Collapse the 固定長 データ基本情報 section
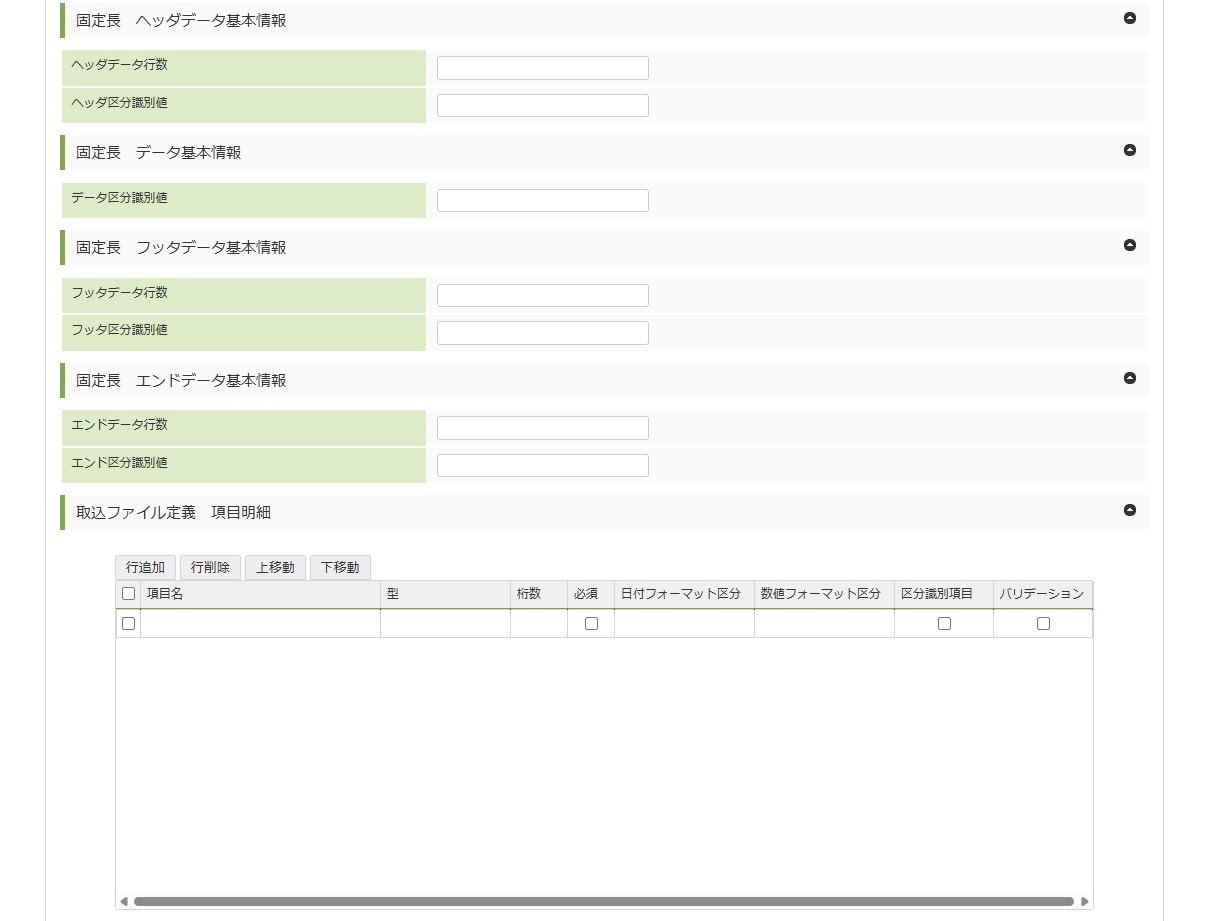 click(x=1129, y=151)
